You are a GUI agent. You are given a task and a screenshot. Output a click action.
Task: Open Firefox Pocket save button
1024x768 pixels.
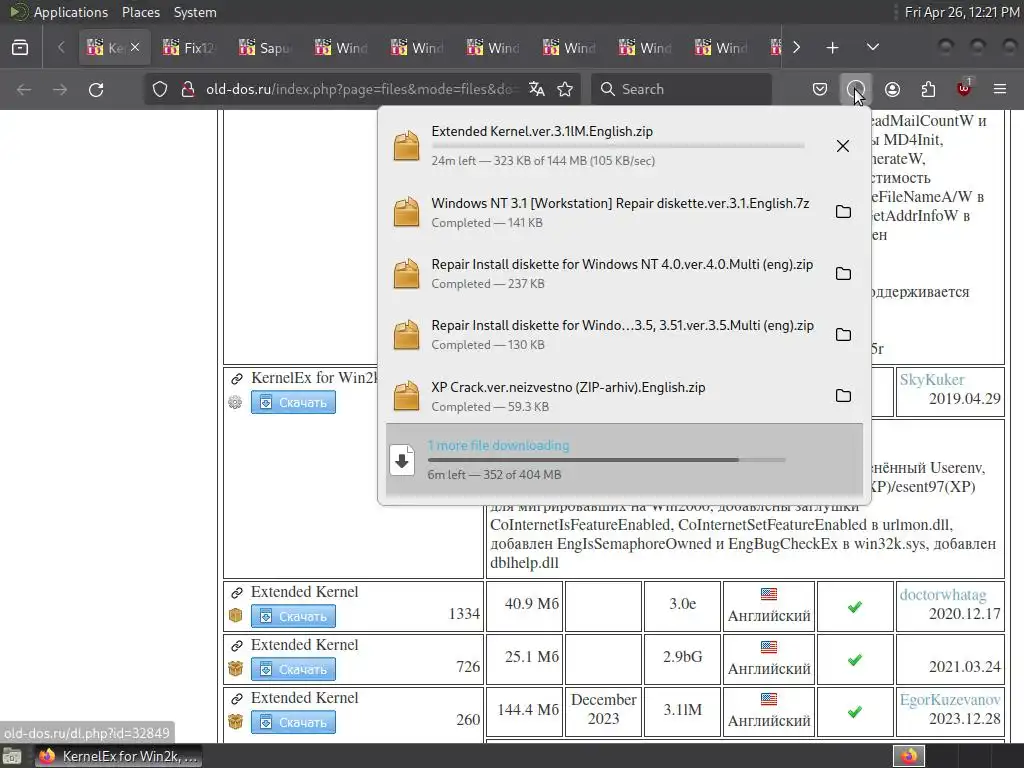pyautogui.click(x=820, y=89)
